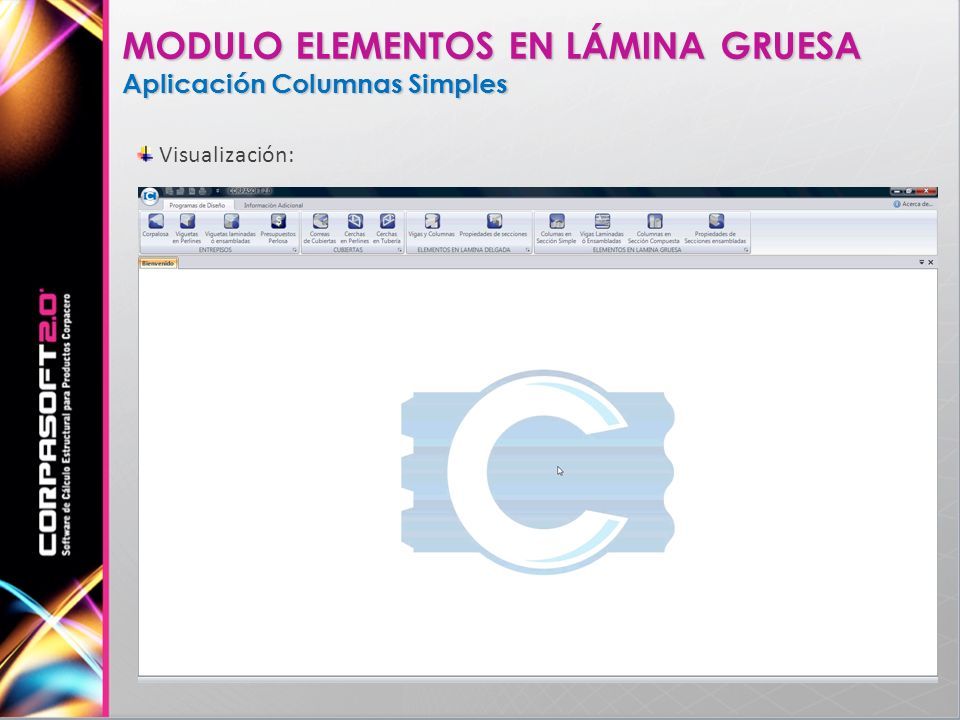Launch Viguetas en Perlines tool
This screenshot has height=720, width=960.
[187, 229]
